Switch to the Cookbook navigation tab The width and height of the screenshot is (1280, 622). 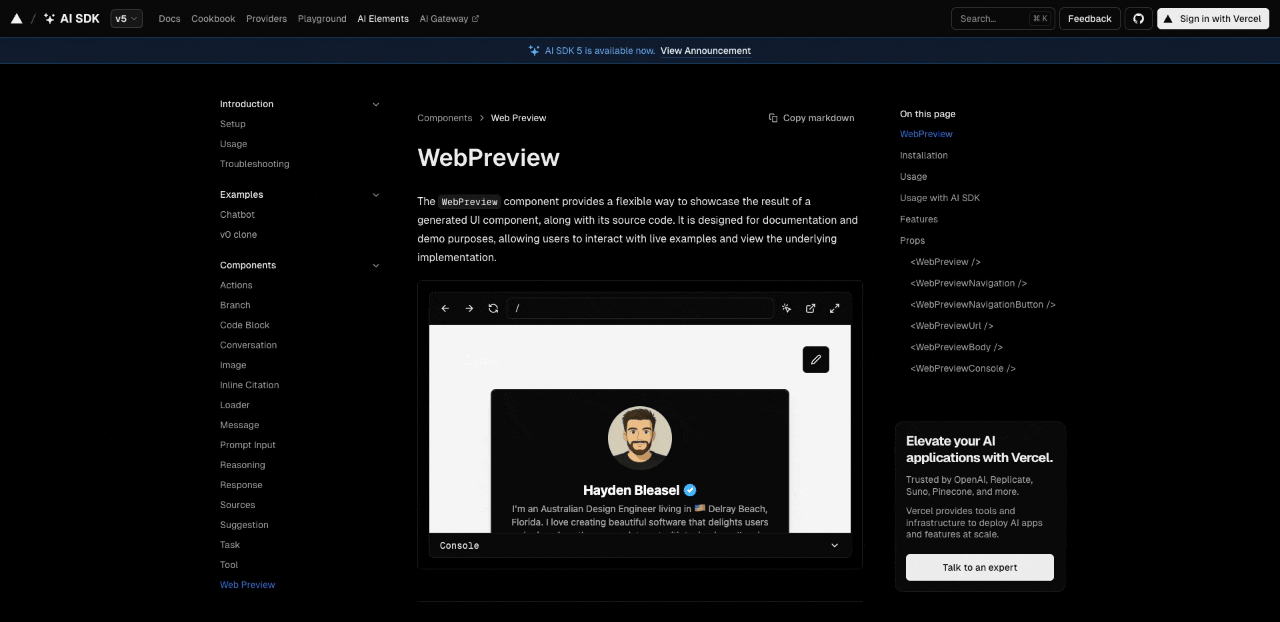pos(213,18)
